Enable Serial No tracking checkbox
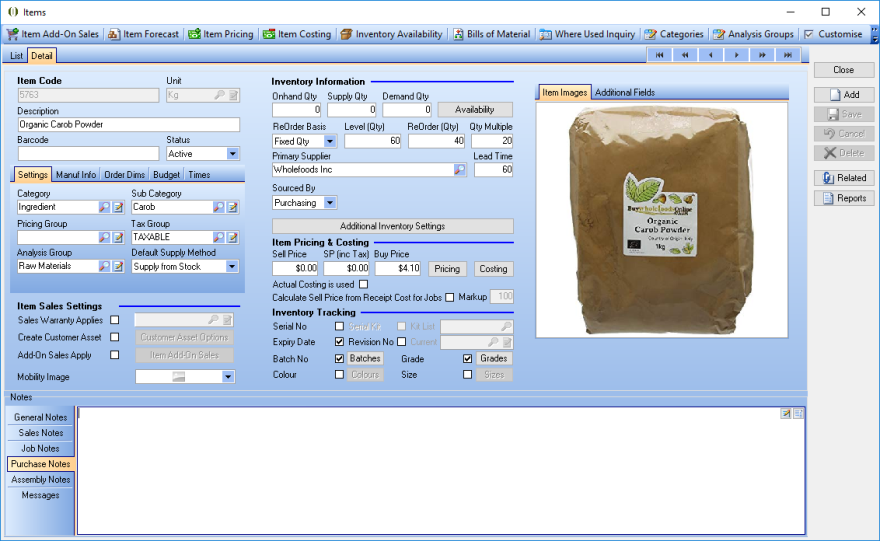 pos(339,326)
